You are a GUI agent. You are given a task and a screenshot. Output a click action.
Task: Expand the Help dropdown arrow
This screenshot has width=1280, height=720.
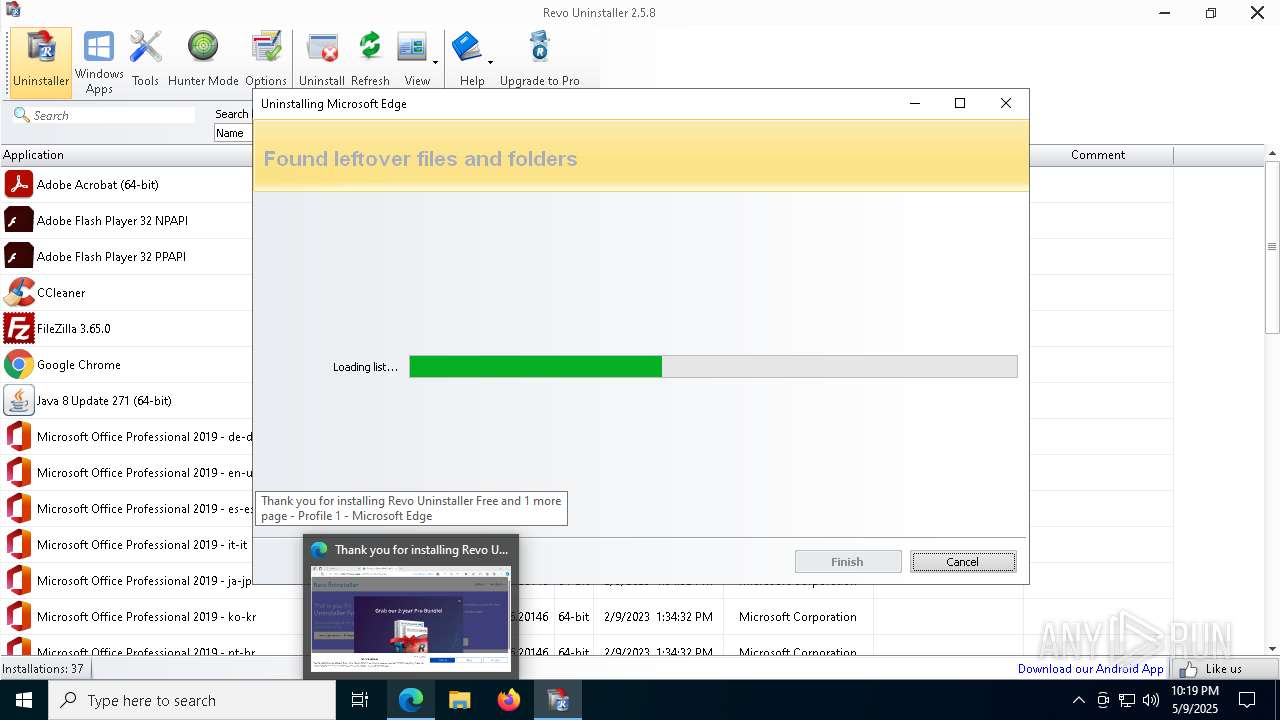tap(490, 63)
